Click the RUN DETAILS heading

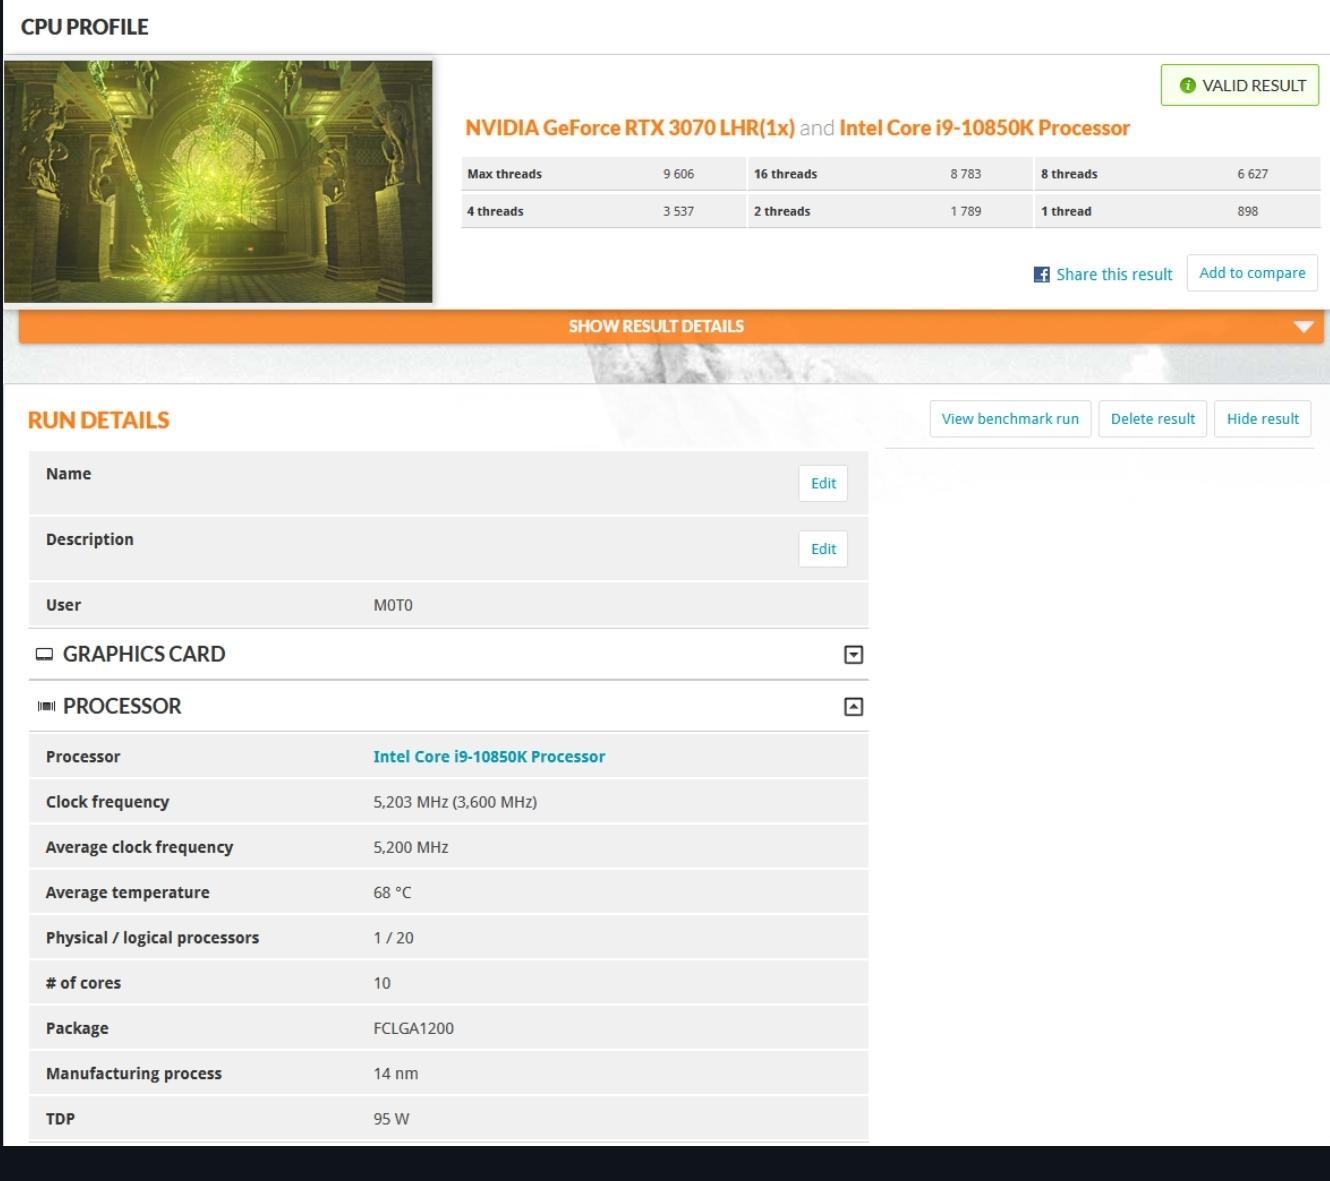(98, 420)
